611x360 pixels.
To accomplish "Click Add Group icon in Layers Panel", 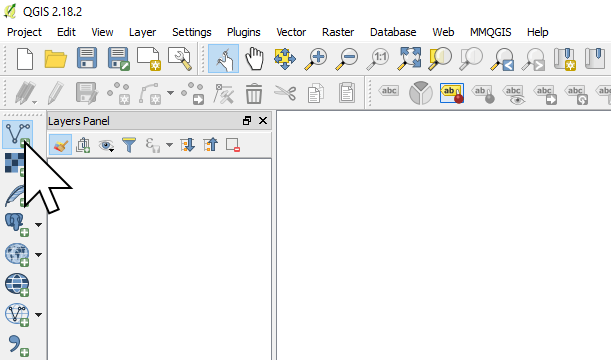I will point(83,145).
